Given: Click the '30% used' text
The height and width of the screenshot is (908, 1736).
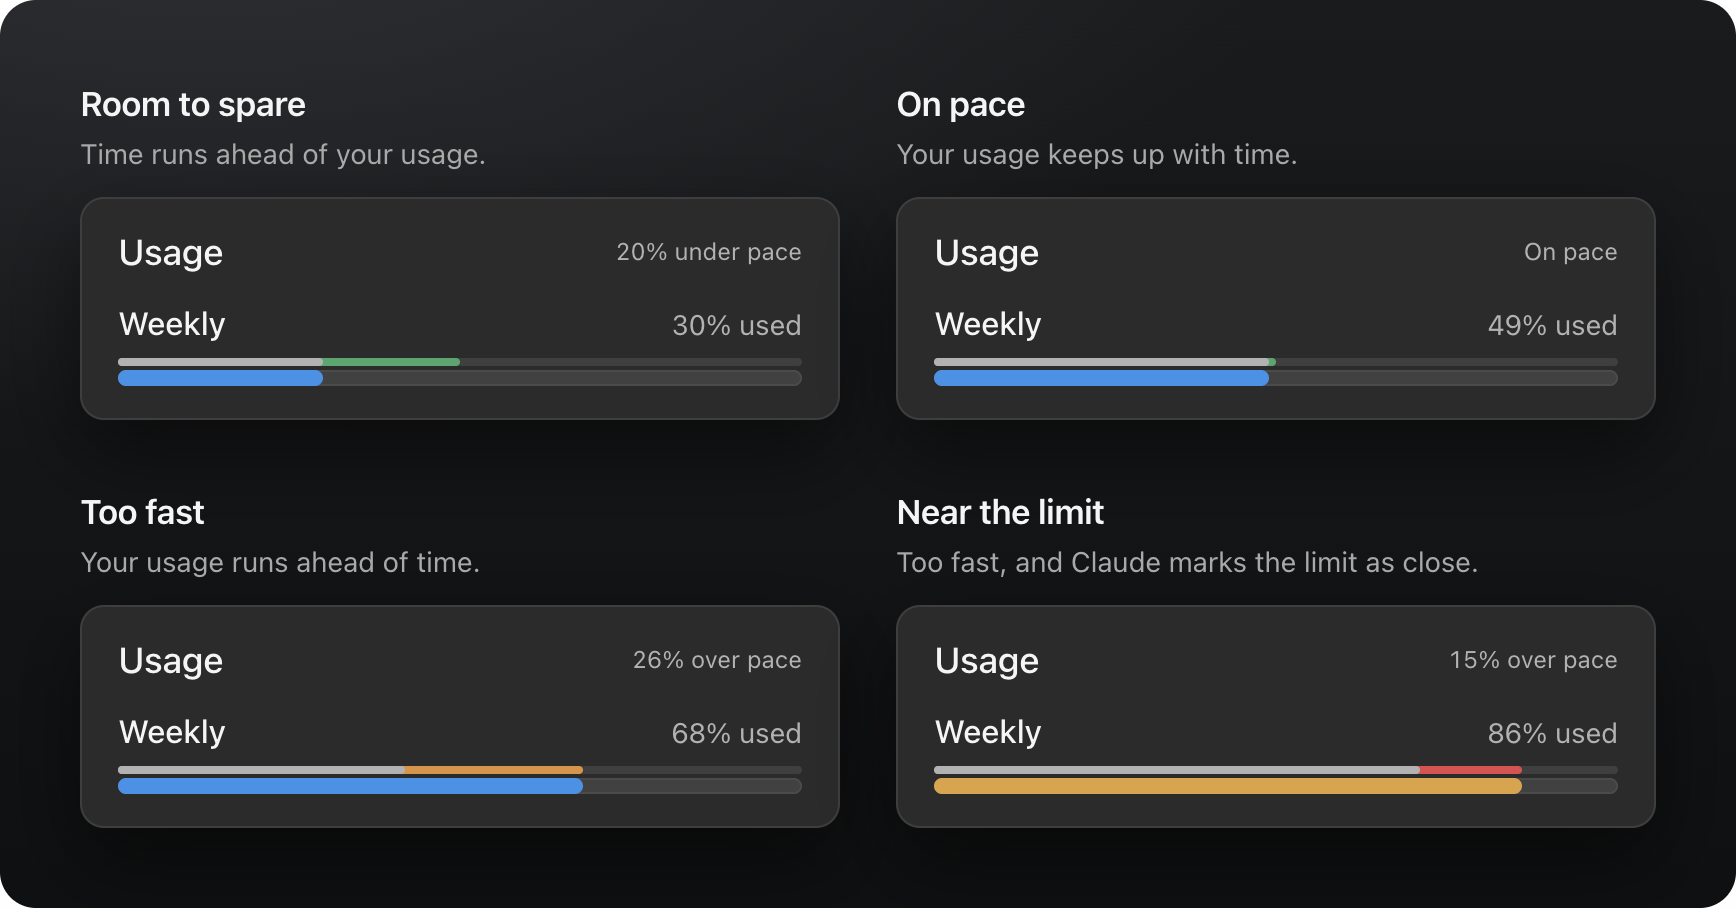Looking at the screenshot, I should pos(736,325).
